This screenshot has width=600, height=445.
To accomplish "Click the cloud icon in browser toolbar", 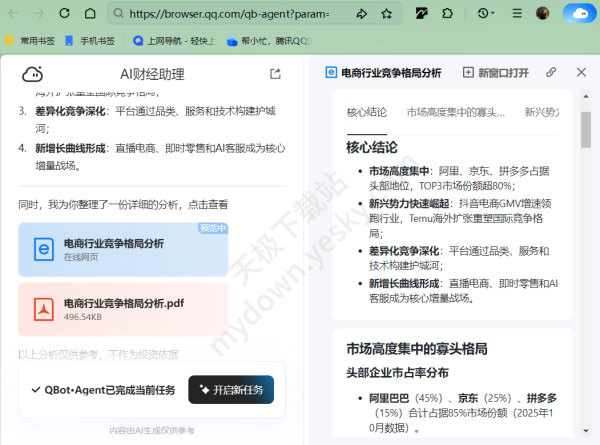I will (x=577, y=14).
